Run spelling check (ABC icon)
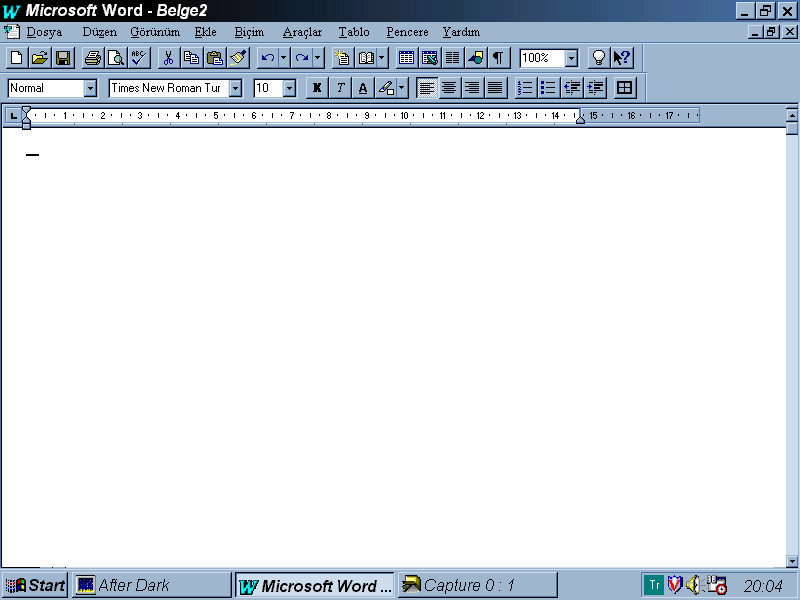800x600 pixels. coord(139,58)
